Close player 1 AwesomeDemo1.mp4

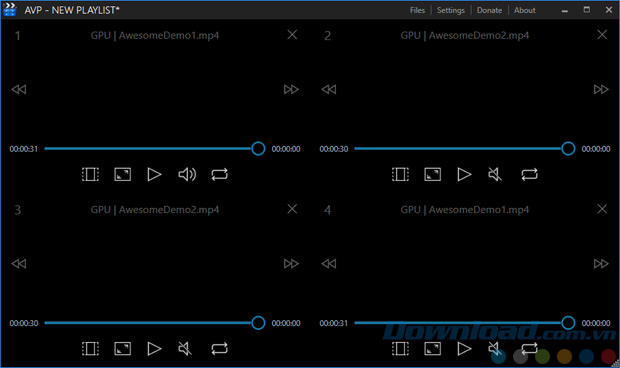pyautogui.click(x=292, y=35)
